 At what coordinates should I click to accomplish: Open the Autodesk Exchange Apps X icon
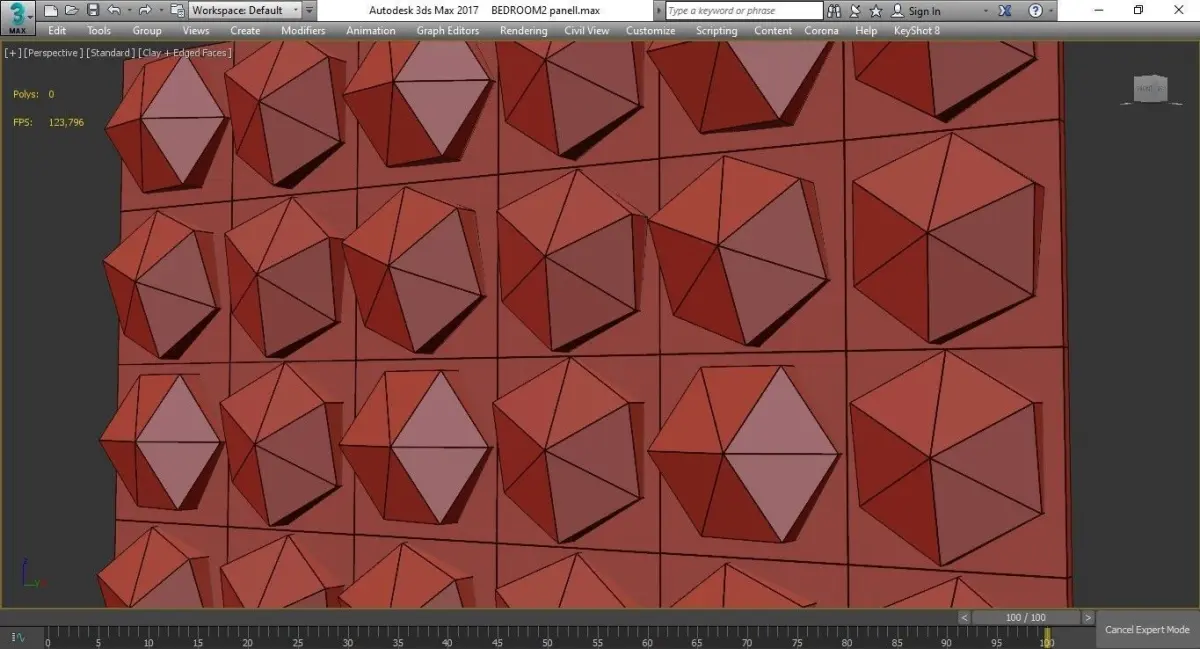pyautogui.click(x=1005, y=11)
